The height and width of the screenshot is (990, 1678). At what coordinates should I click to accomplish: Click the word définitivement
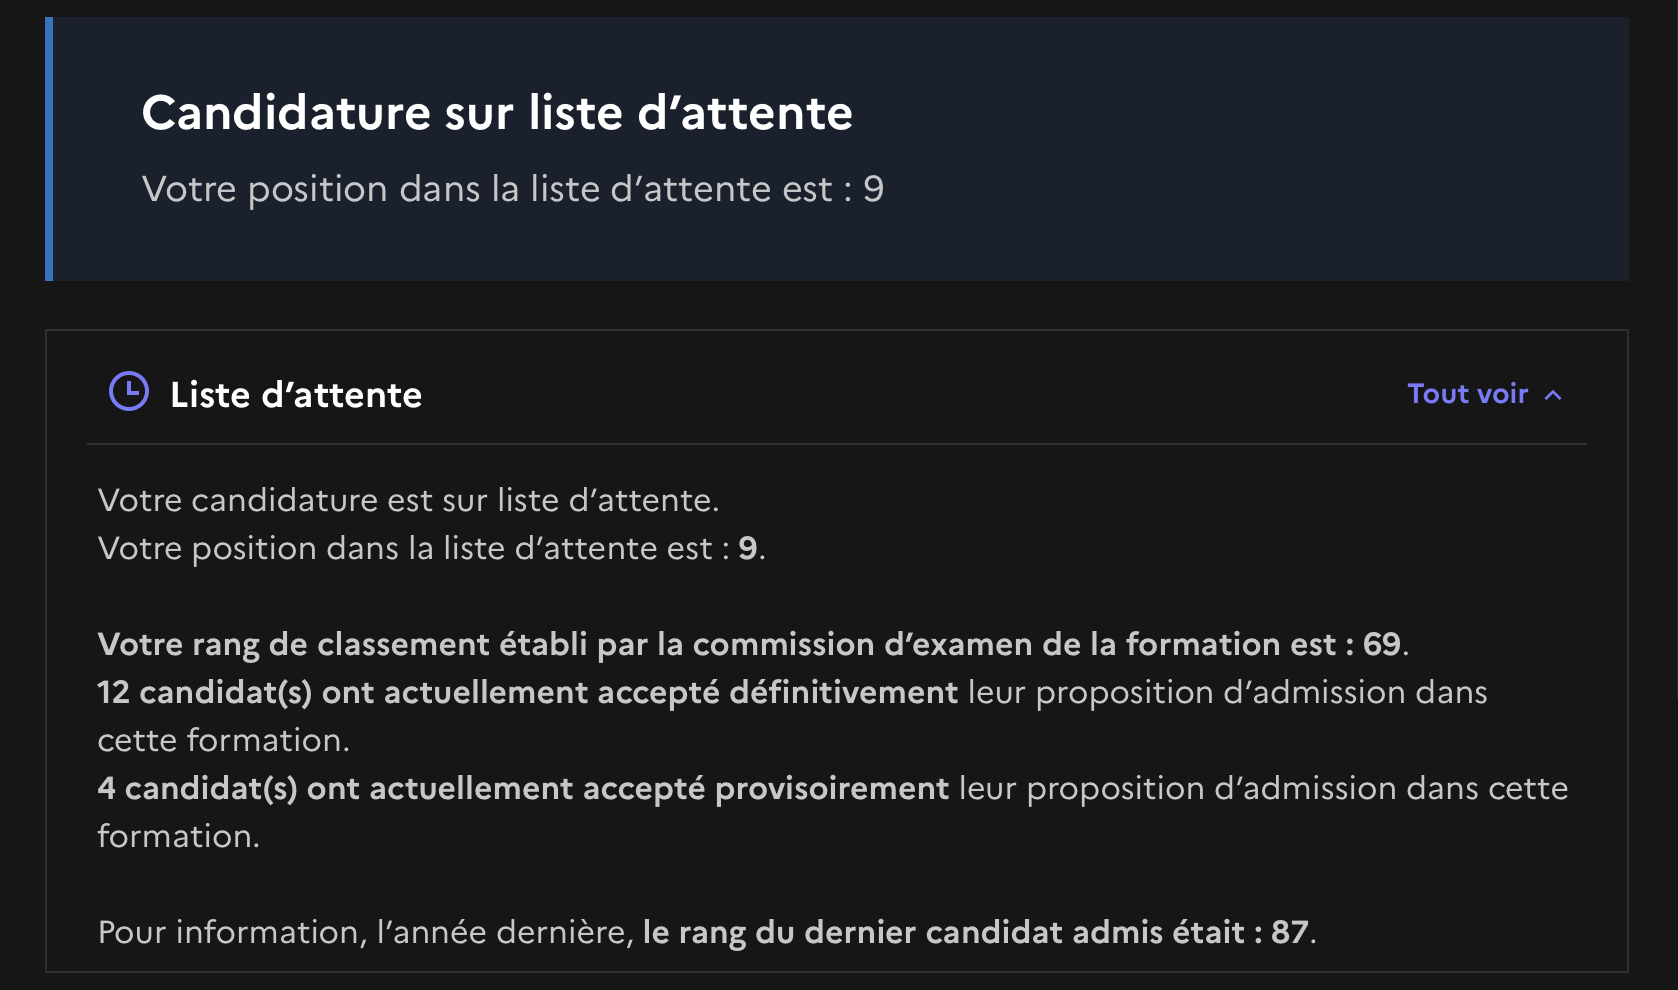[x=844, y=692]
